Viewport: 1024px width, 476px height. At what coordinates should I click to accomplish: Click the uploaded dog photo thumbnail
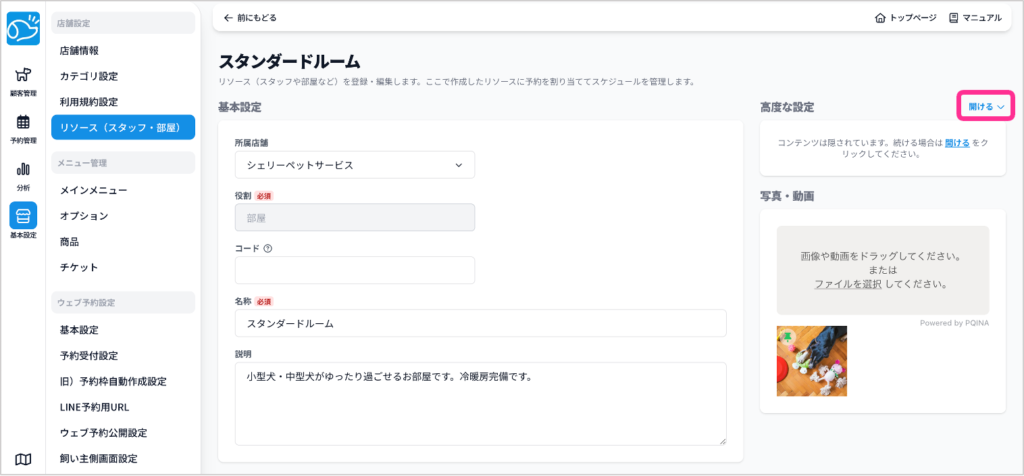812,360
